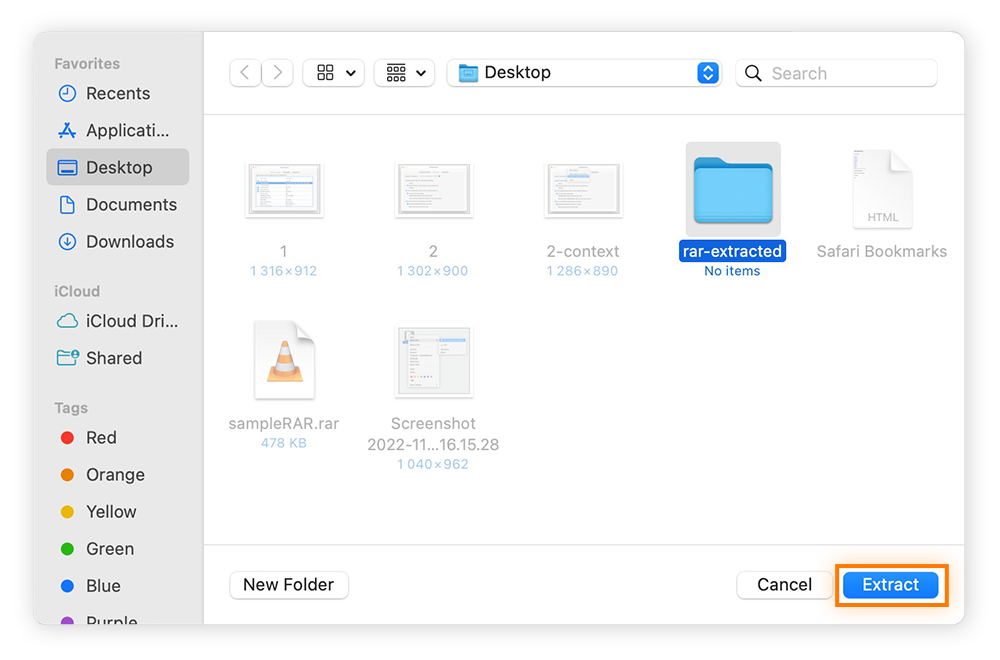The width and height of the screenshot is (1000, 660).
Task: Open the Documents folder from the sidebar
Action: (120, 204)
